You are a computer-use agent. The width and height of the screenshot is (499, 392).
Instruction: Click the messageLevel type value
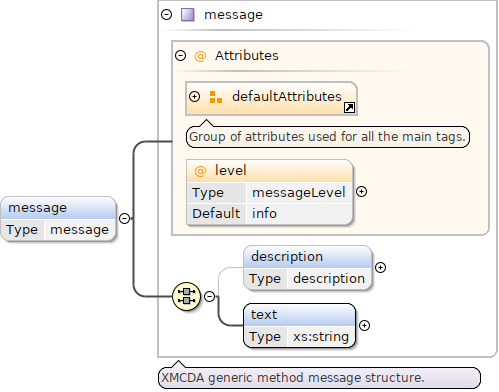click(x=298, y=193)
